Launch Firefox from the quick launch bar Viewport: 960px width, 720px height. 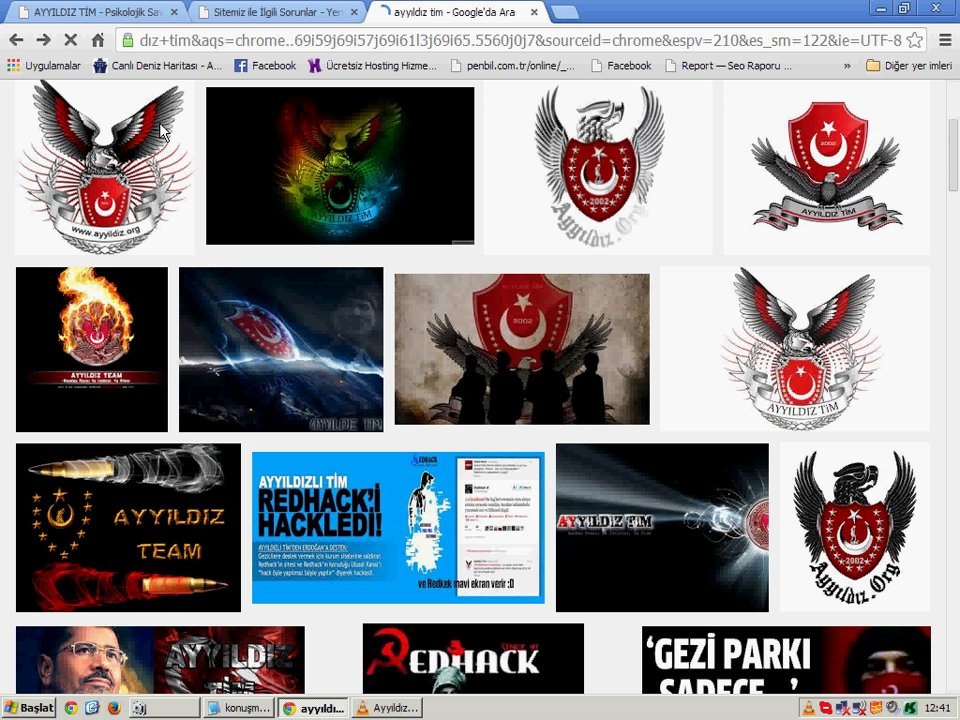click(114, 708)
